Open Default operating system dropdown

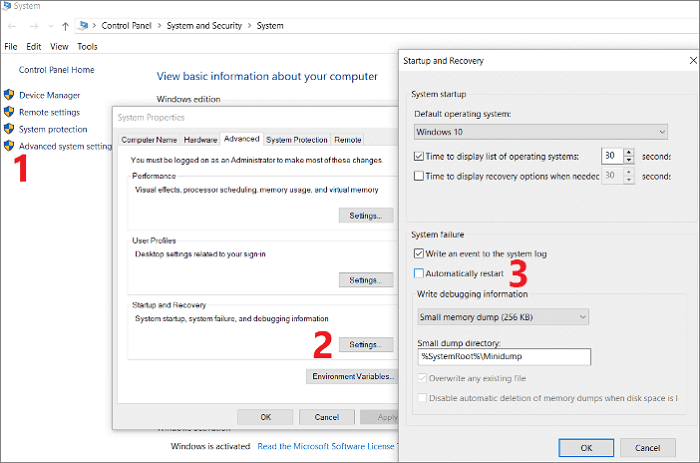[541, 132]
